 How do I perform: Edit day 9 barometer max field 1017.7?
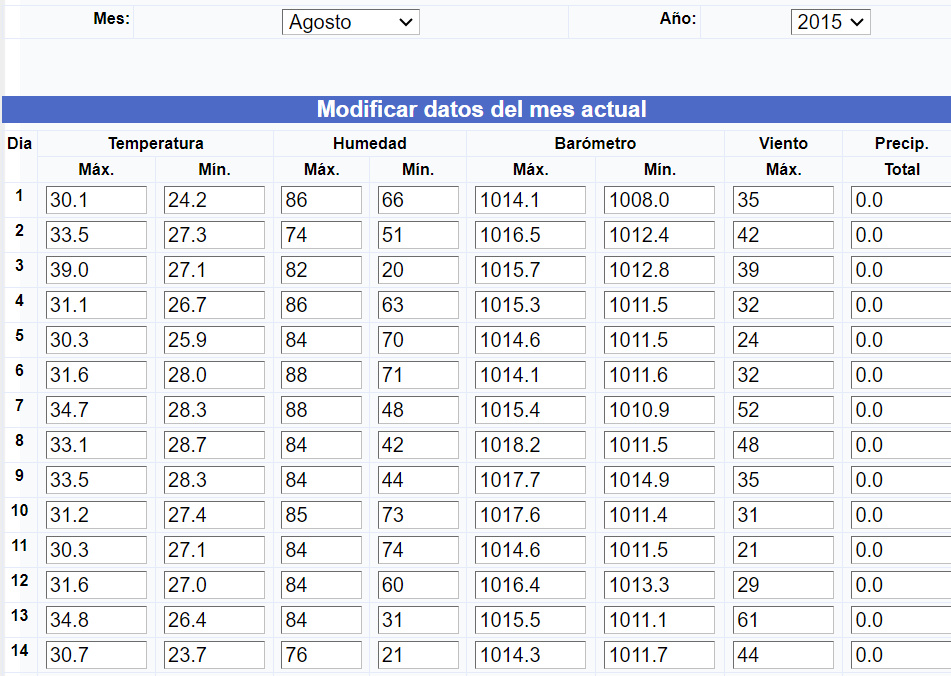coord(531,480)
